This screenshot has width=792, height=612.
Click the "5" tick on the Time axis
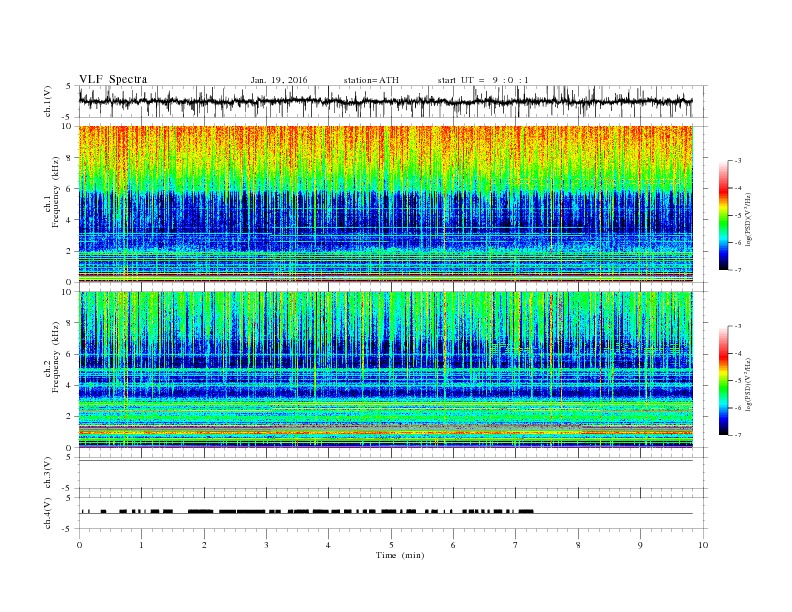391,545
